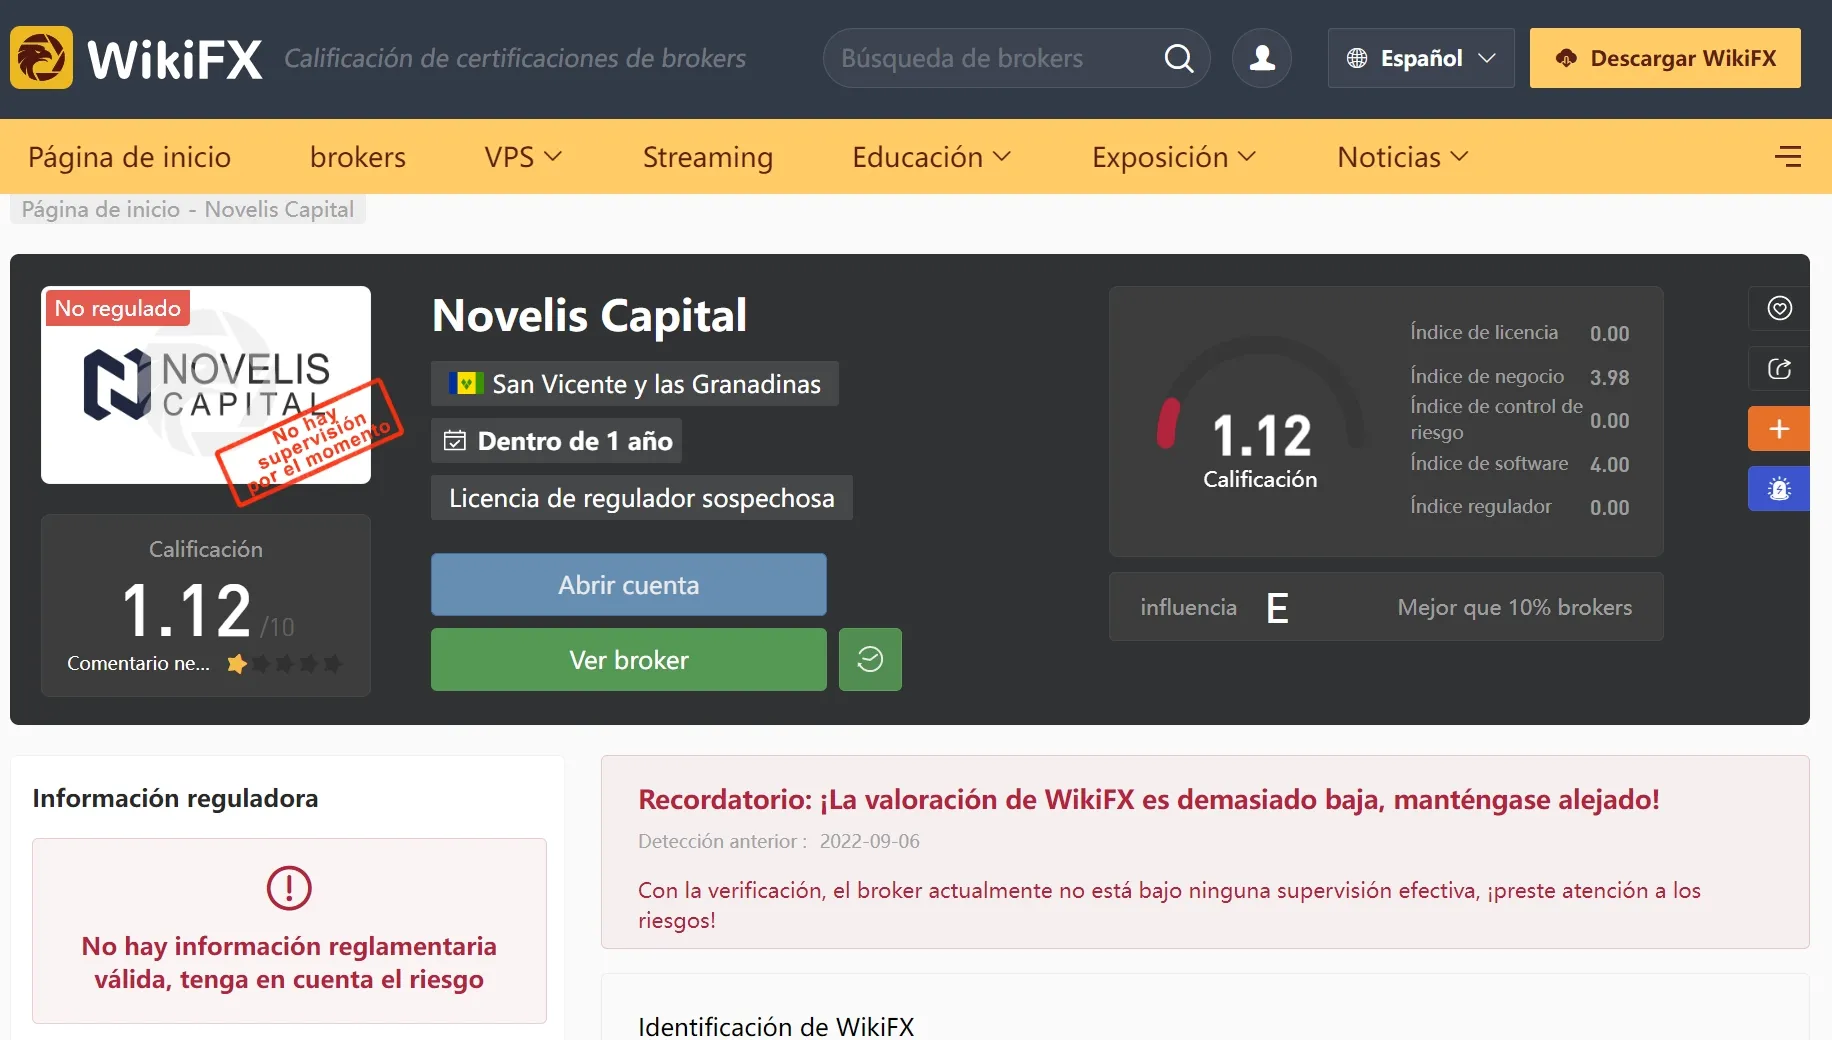Viewport: 1832px width, 1040px height.
Task: Click the share icon in sidebar
Action: point(1779,369)
